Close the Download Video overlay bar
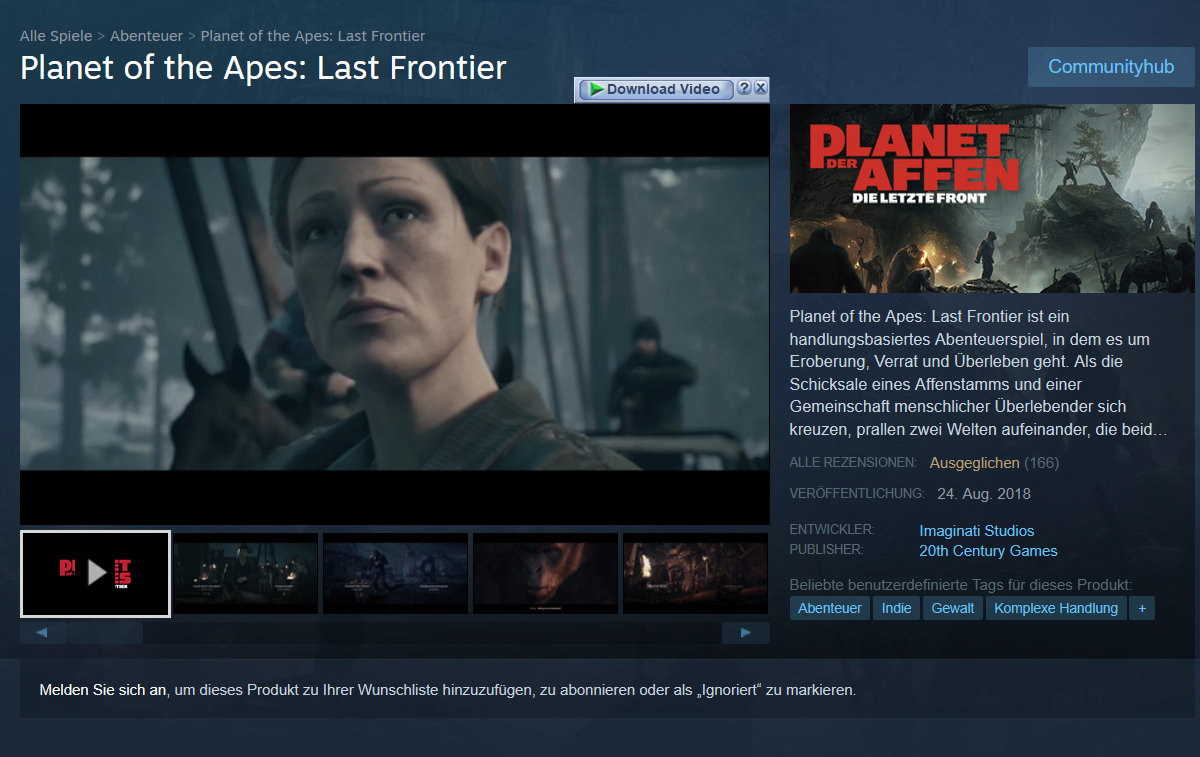Viewport: 1200px width, 757px height. tap(760, 89)
